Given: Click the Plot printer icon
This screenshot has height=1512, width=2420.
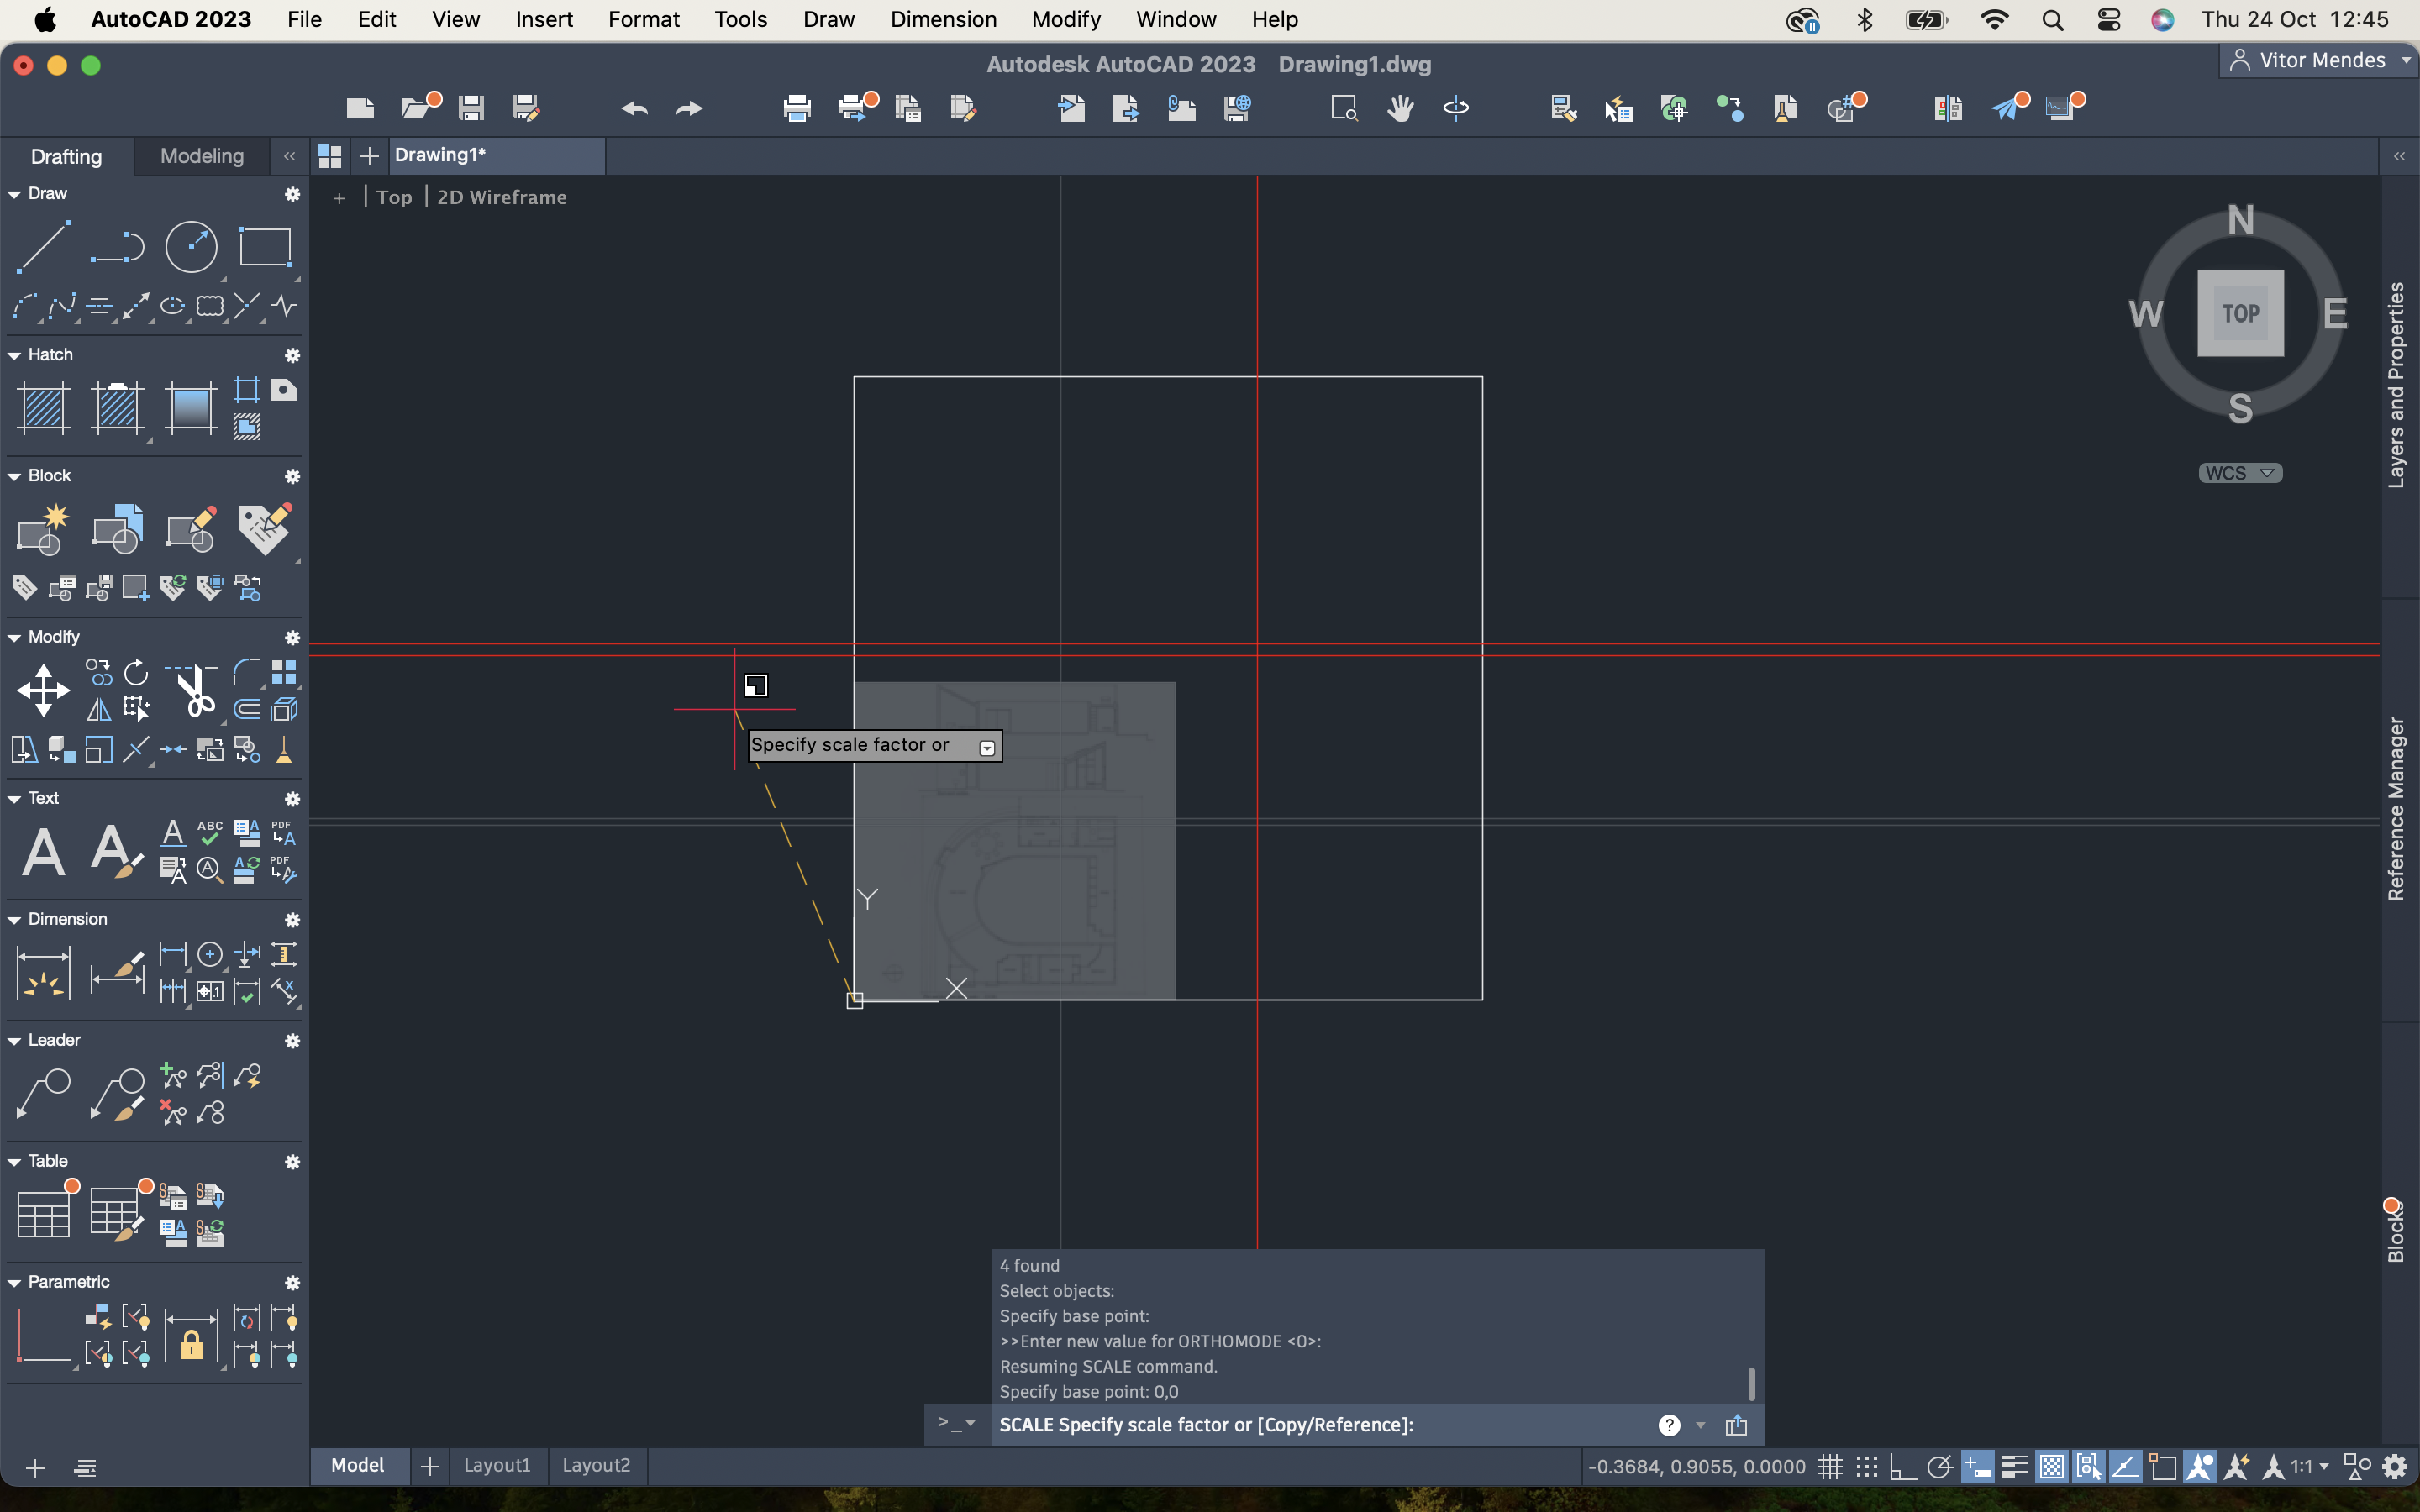Looking at the screenshot, I should click(x=797, y=108).
